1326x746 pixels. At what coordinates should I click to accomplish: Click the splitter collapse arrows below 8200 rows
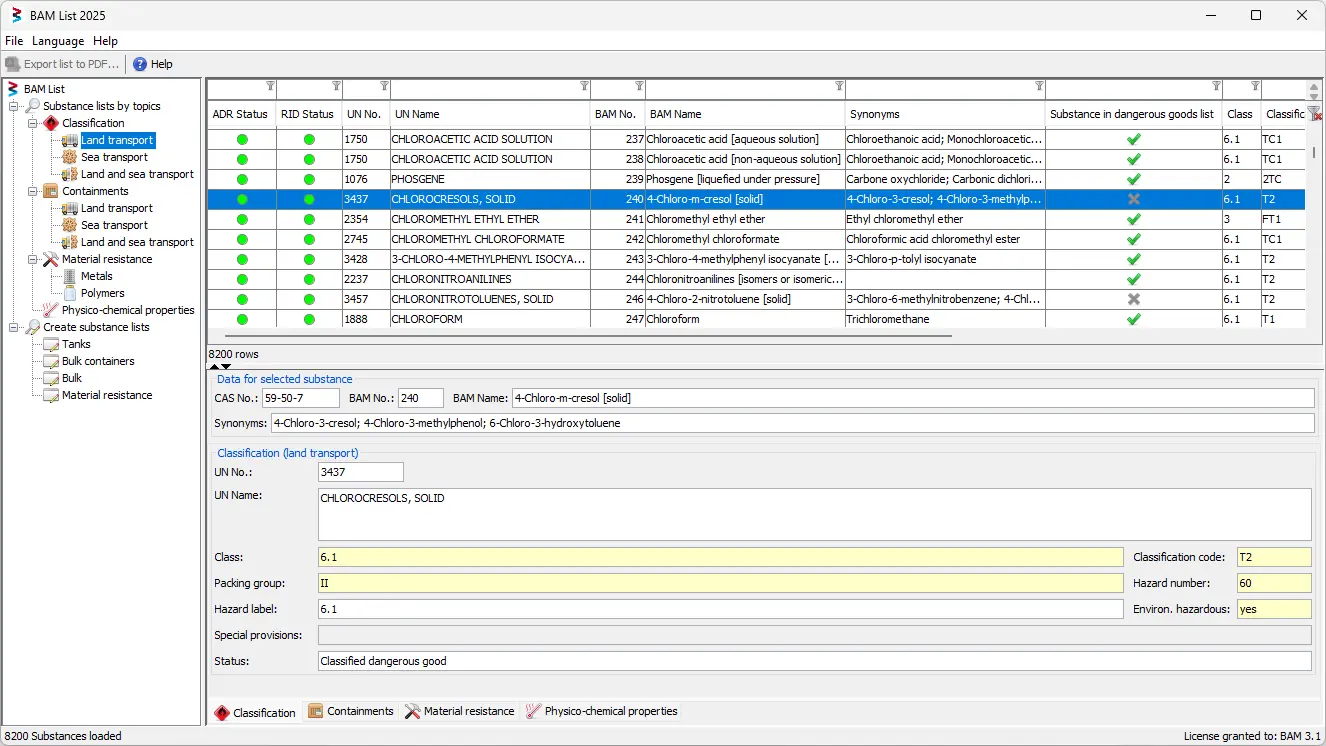[220, 367]
